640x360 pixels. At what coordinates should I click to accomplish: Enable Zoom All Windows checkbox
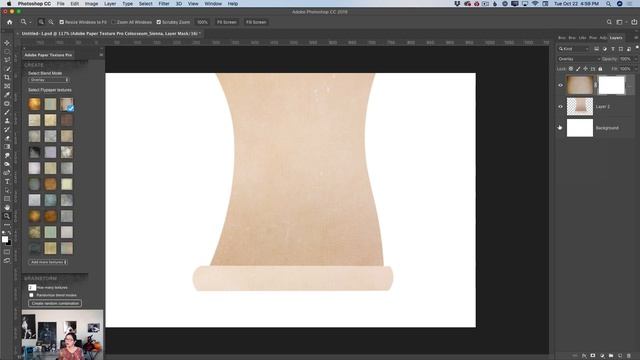[114, 22]
